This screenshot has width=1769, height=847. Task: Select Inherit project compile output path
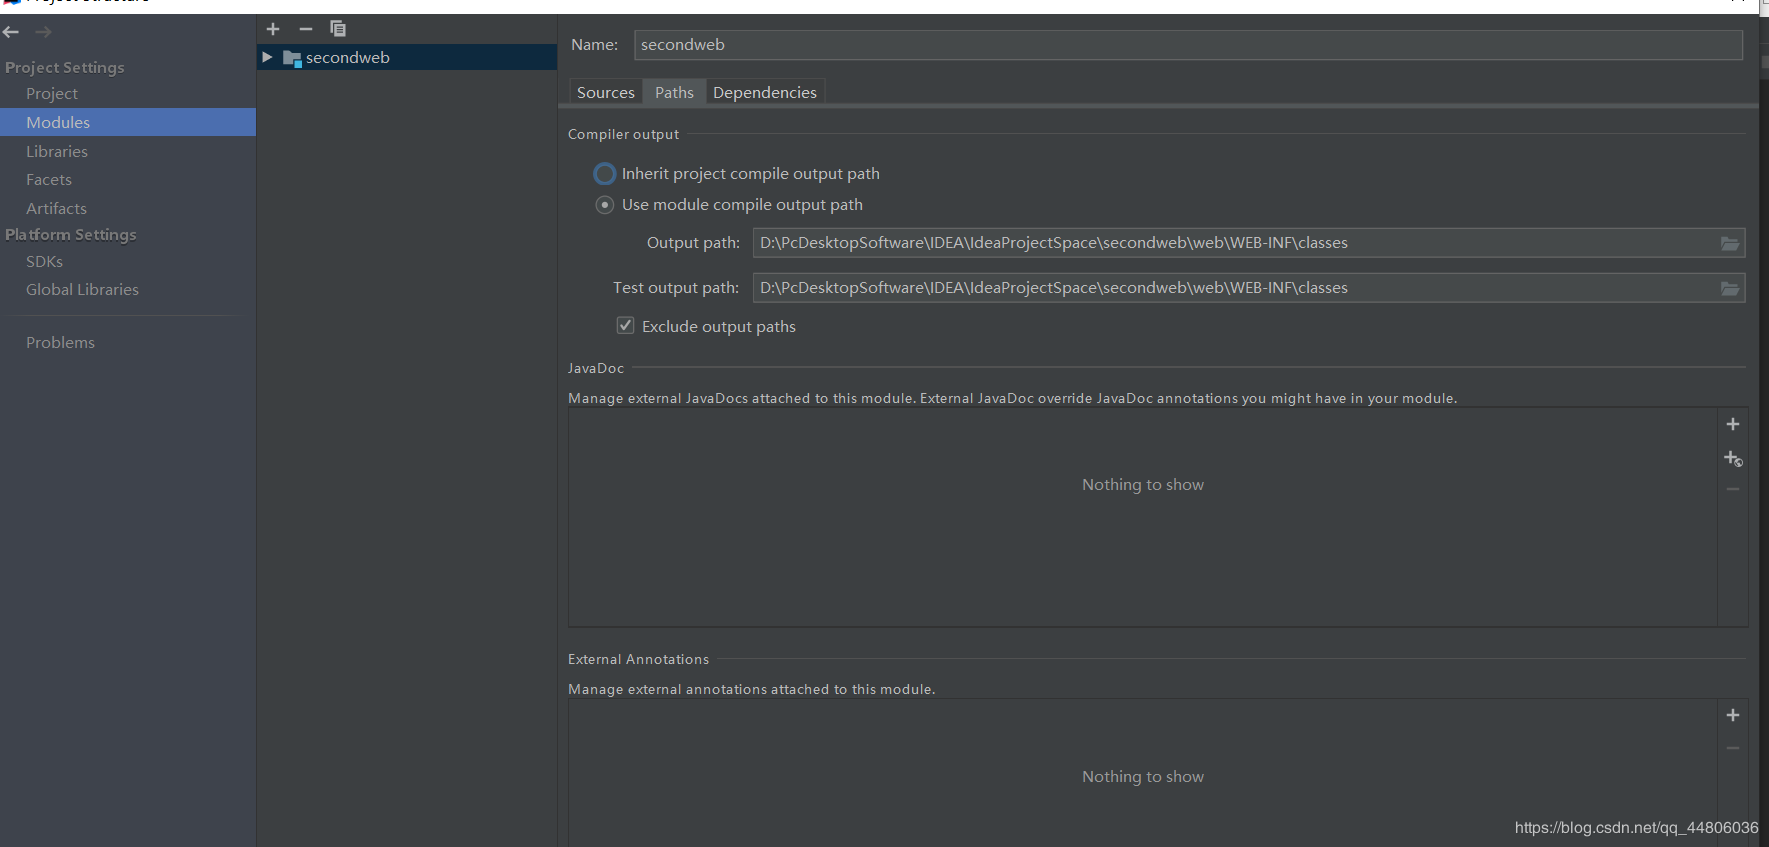(605, 174)
